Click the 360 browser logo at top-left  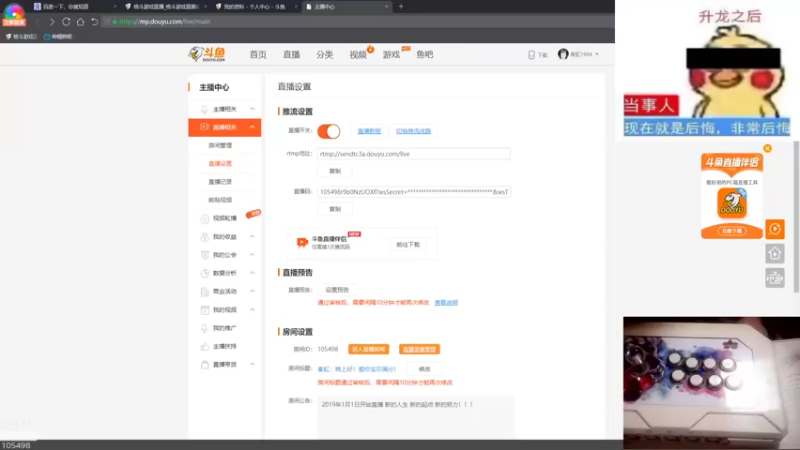click(14, 14)
